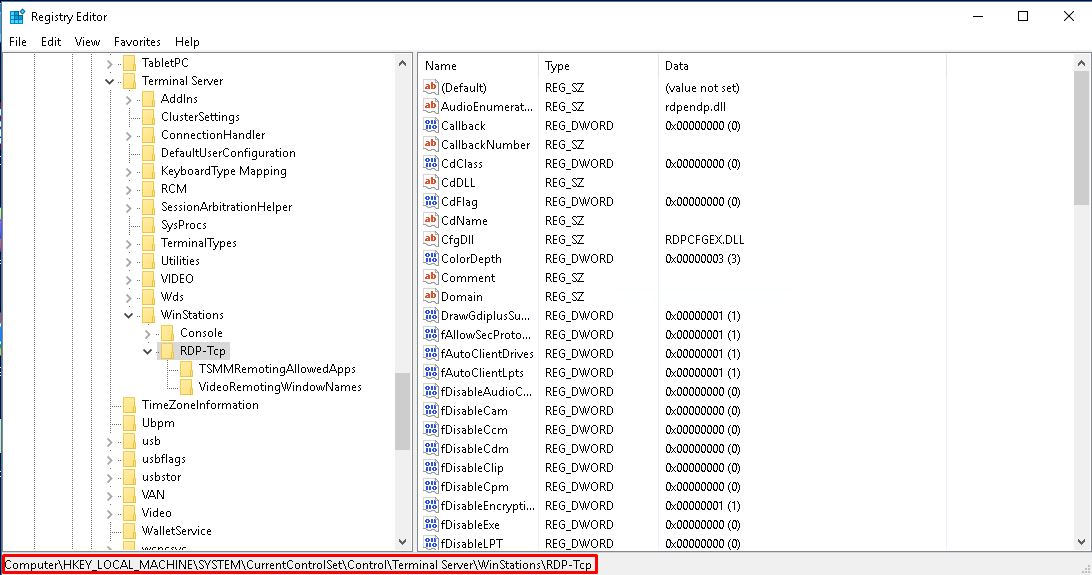Expand the Console subkey
Image resolution: width=1092 pixels, height=575 pixels.
tap(148, 333)
